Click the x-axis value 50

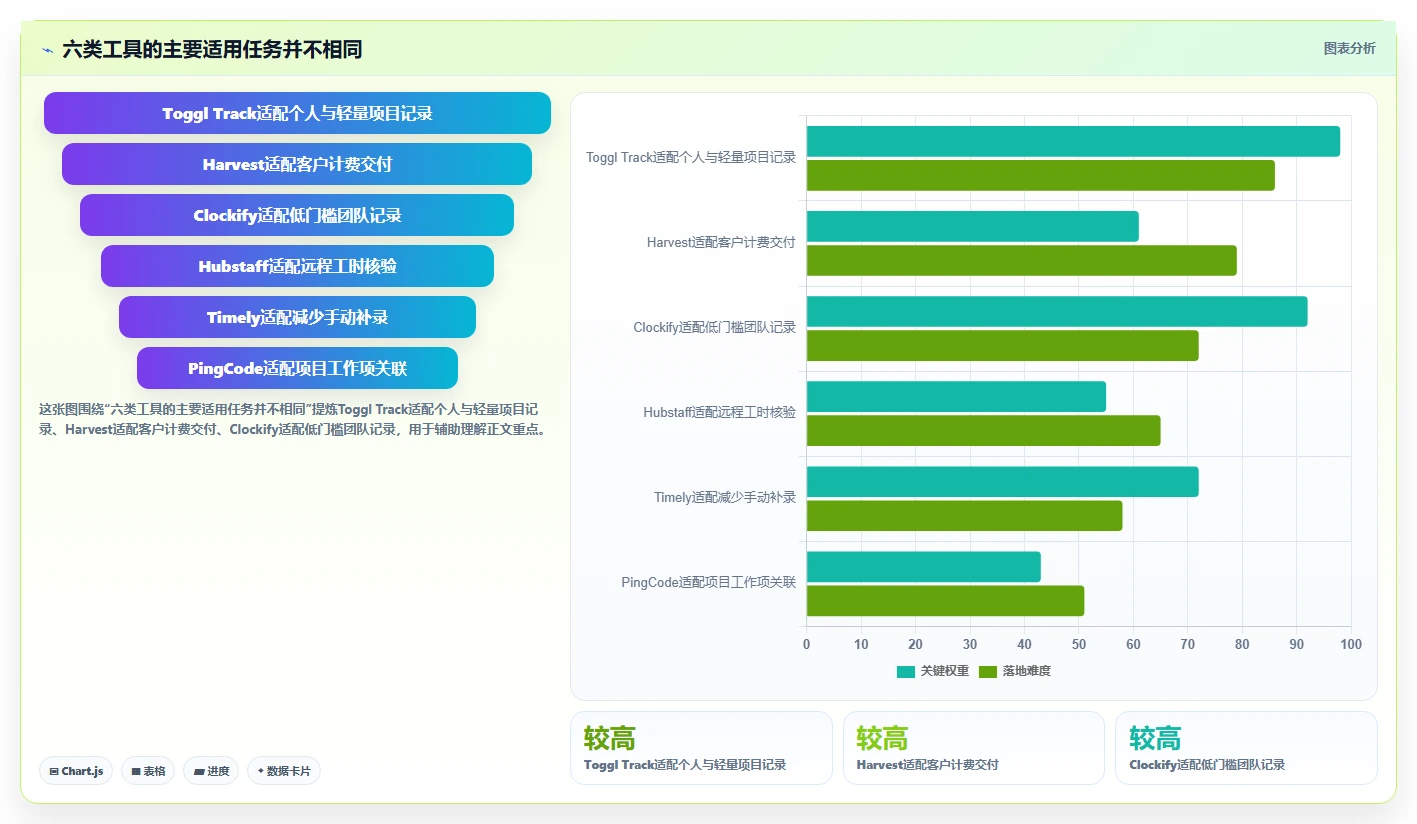(1078, 644)
